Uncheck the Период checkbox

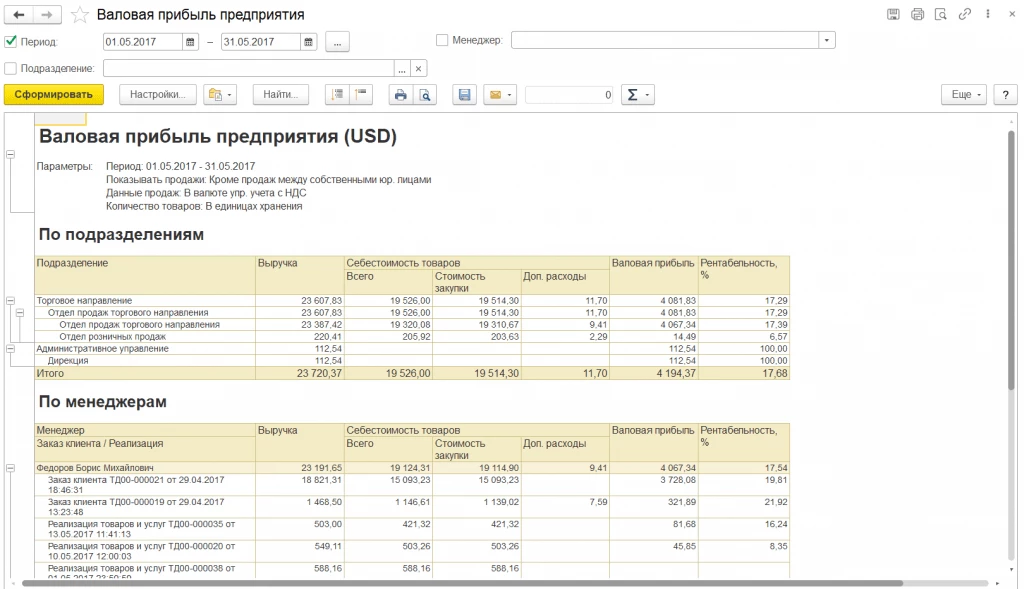point(10,41)
